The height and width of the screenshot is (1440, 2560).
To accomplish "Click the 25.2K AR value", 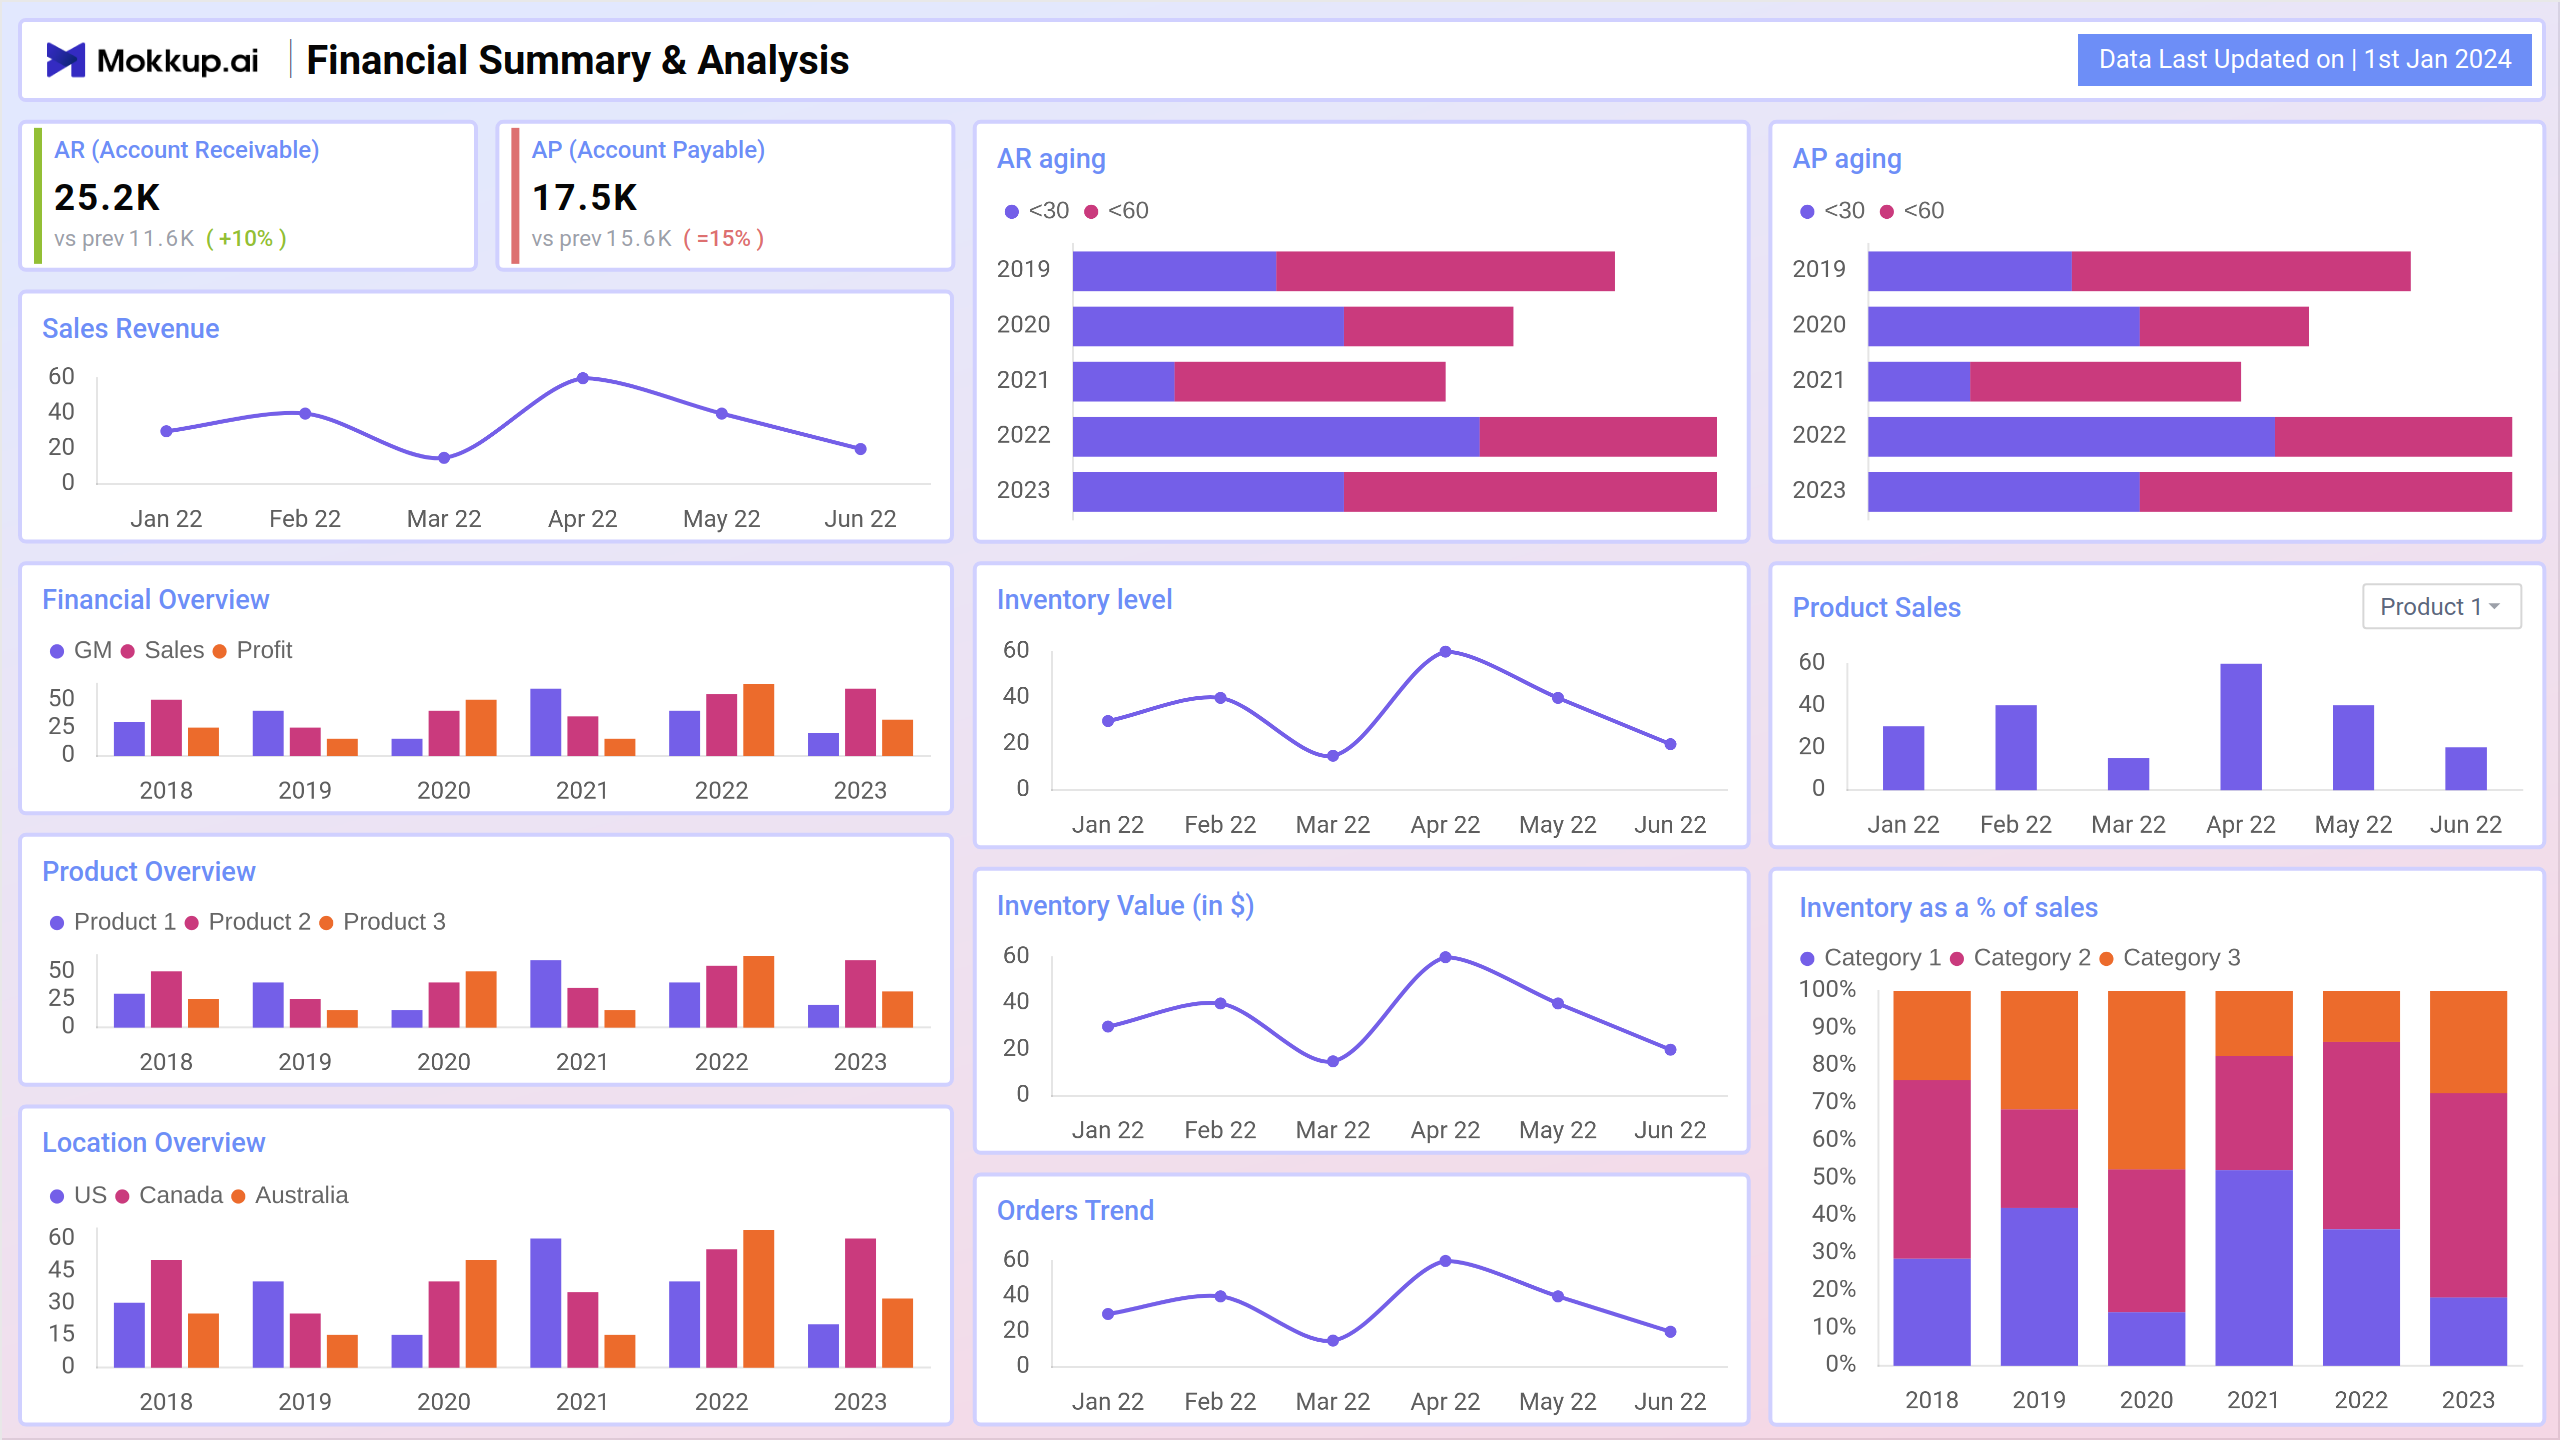I will pyautogui.click(x=107, y=197).
